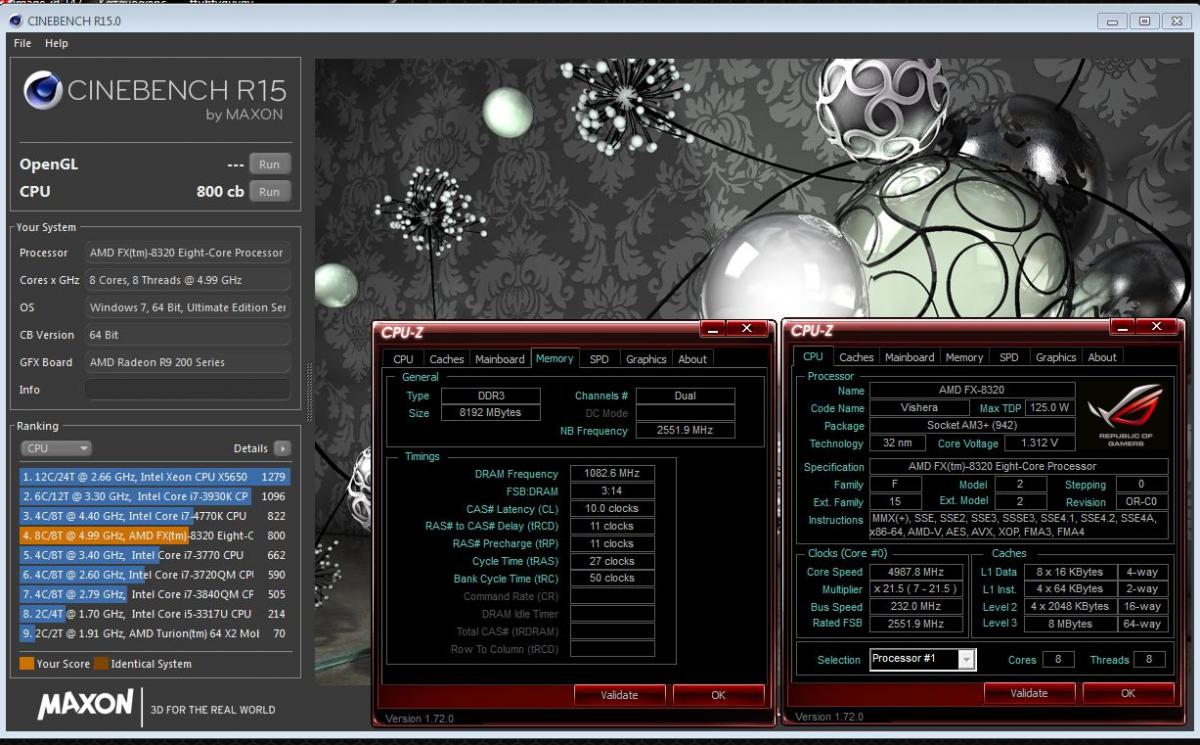Run the CPU benchmark
Screen dimensions: 1200x745
pos(270,191)
